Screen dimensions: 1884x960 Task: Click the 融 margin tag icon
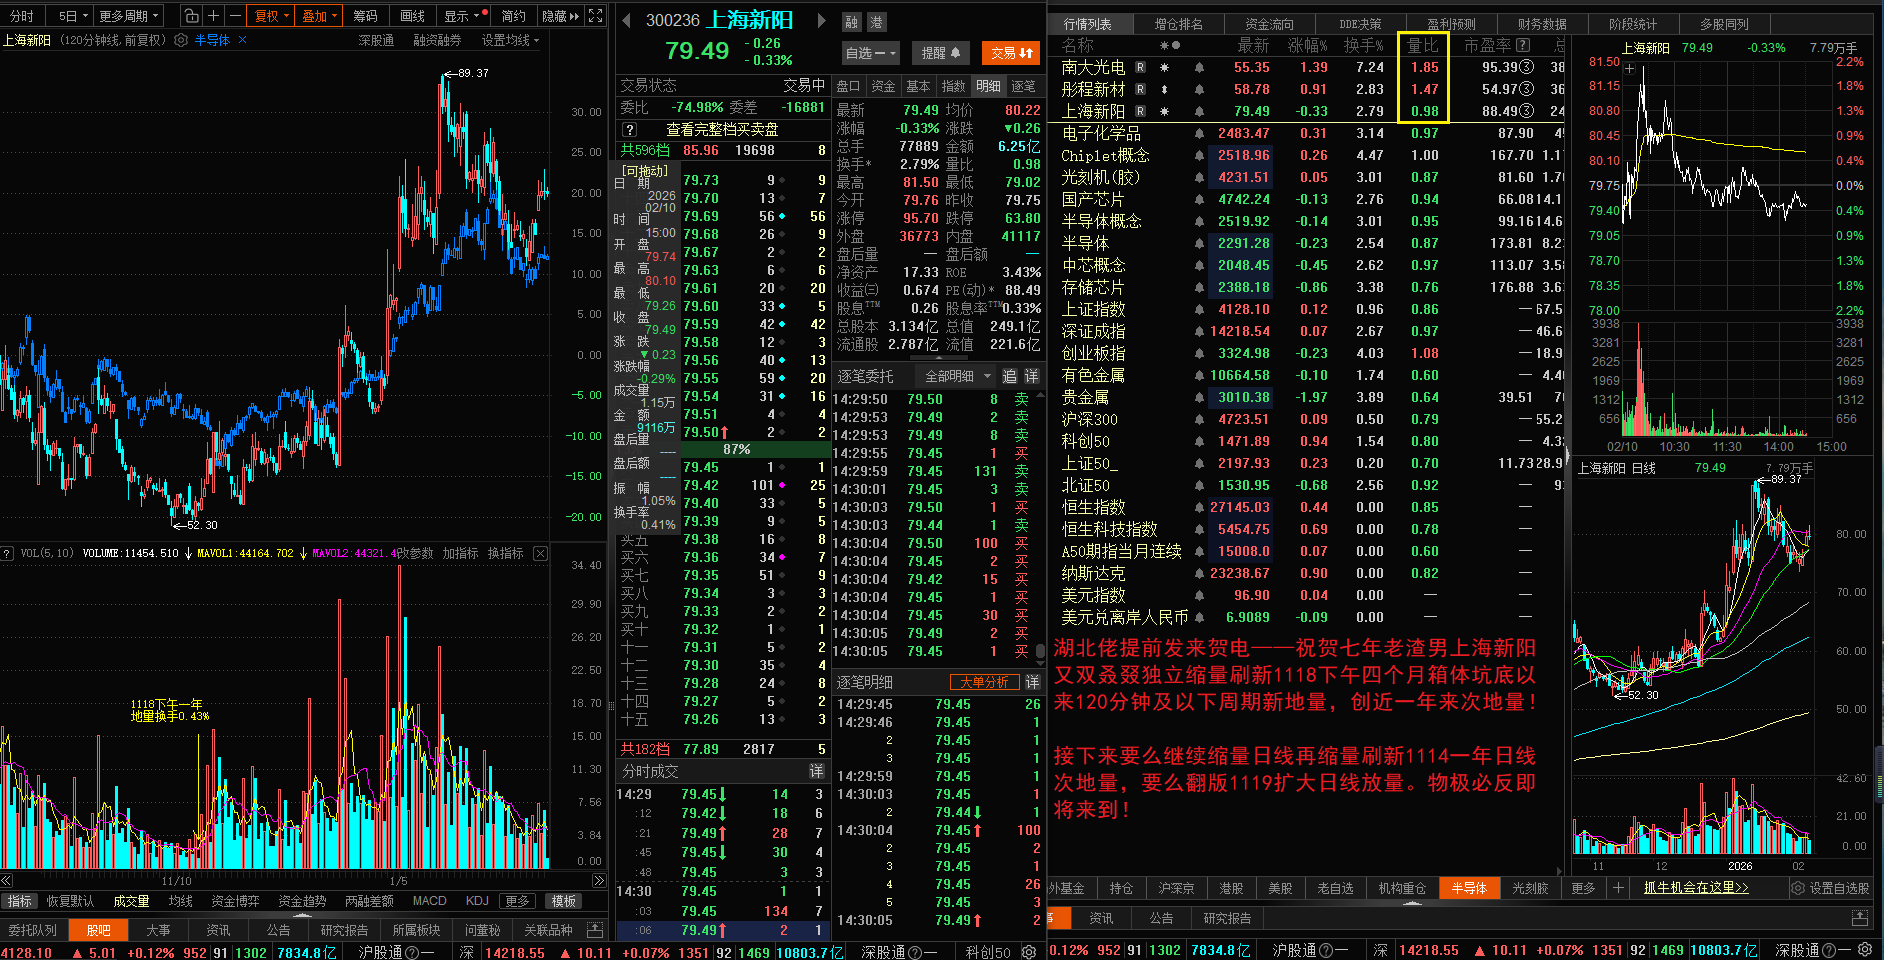coord(852,22)
